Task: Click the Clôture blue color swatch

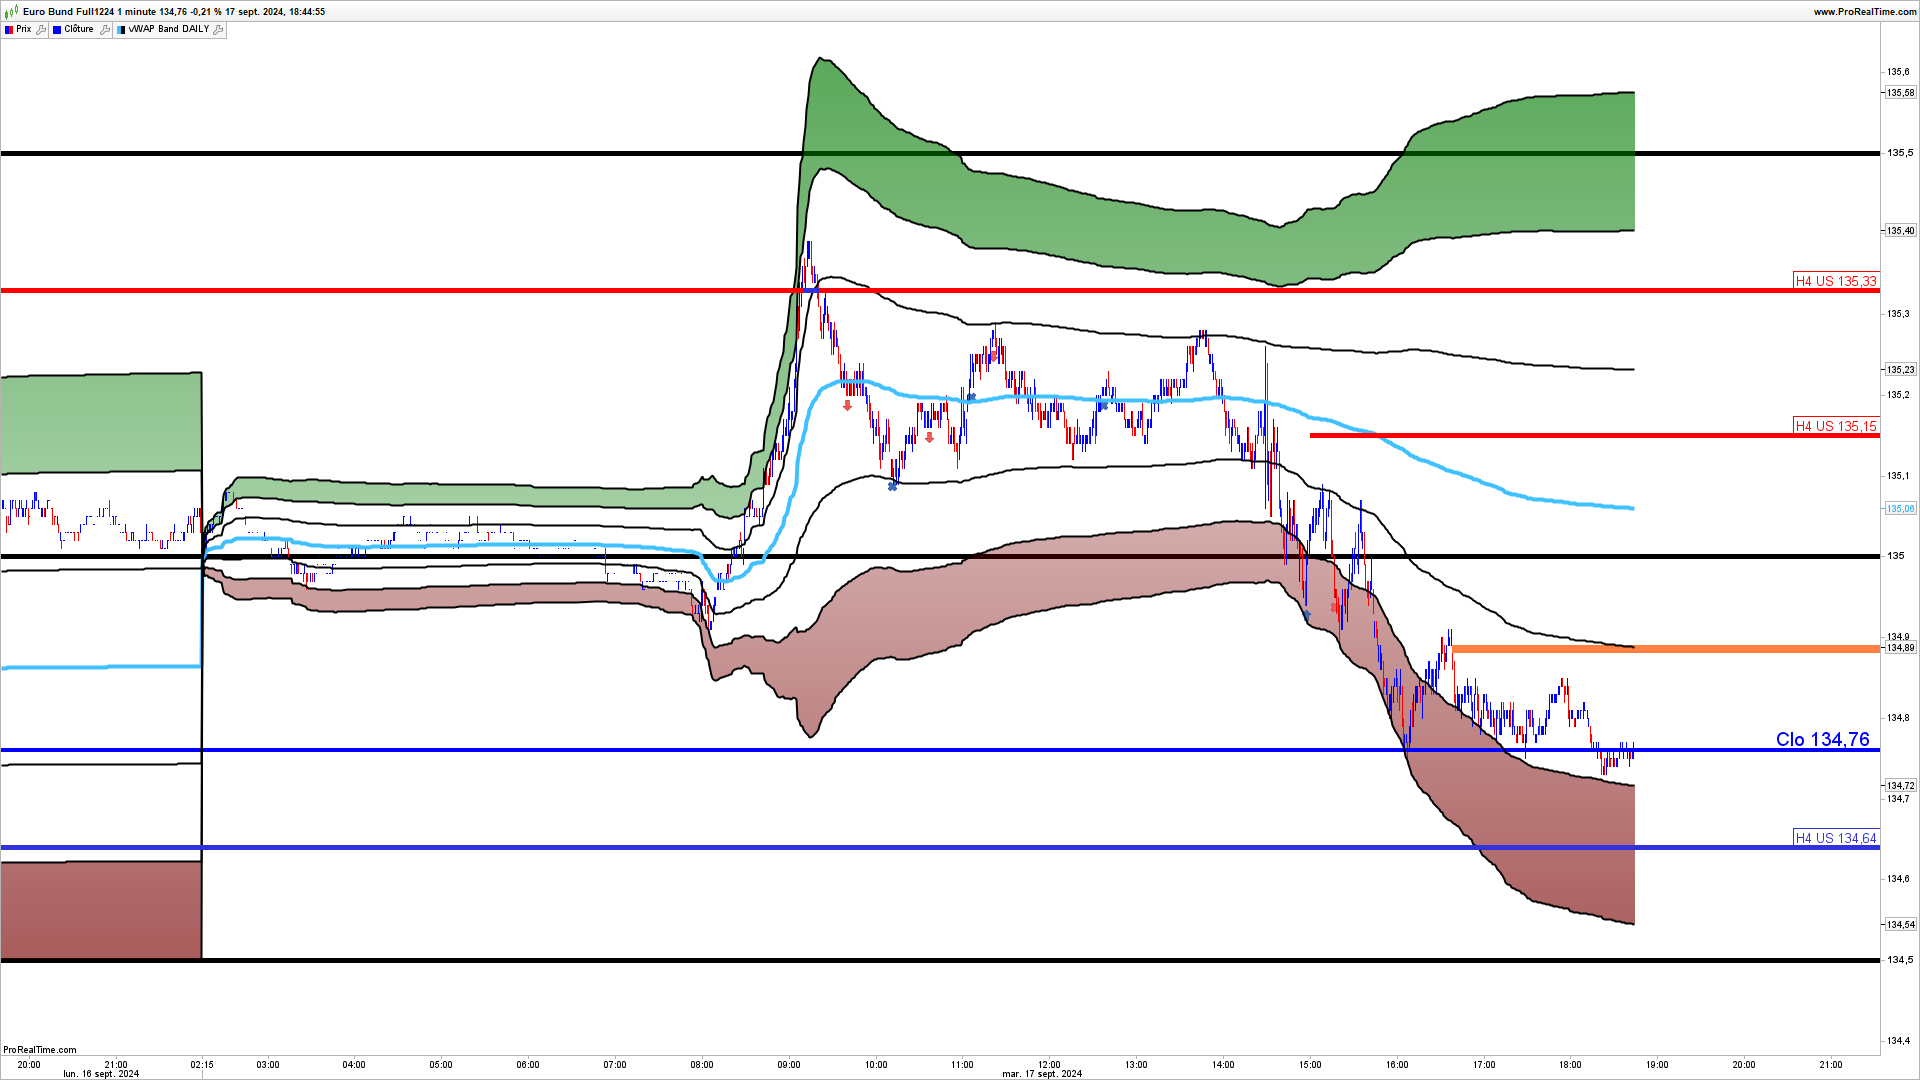Action: click(57, 30)
